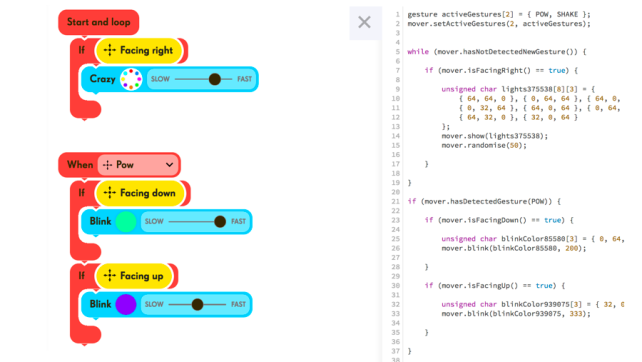
Task: Click the Crazy light effect block label
Action: point(102,79)
